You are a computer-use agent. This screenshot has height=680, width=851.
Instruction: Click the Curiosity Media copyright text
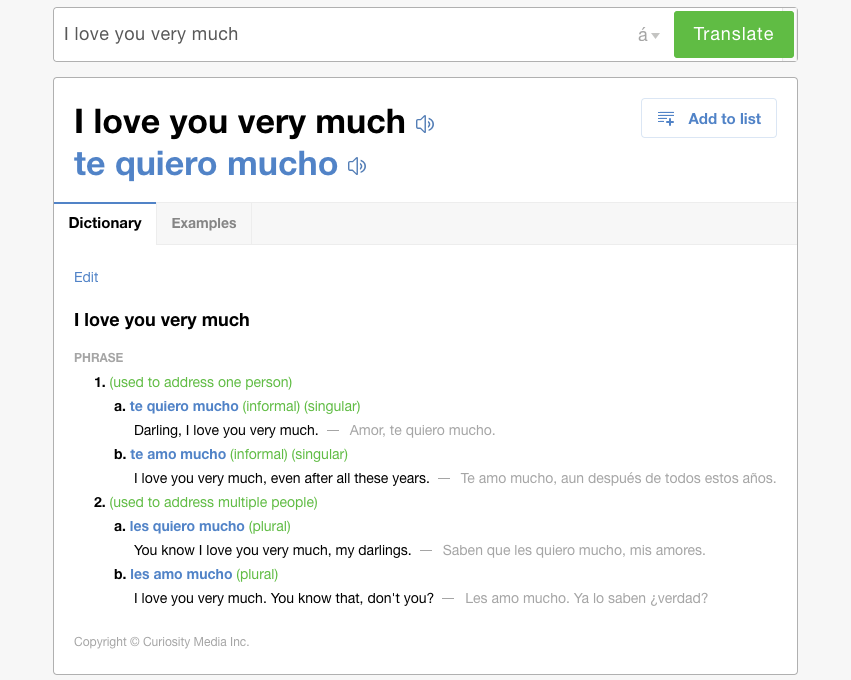[161, 642]
